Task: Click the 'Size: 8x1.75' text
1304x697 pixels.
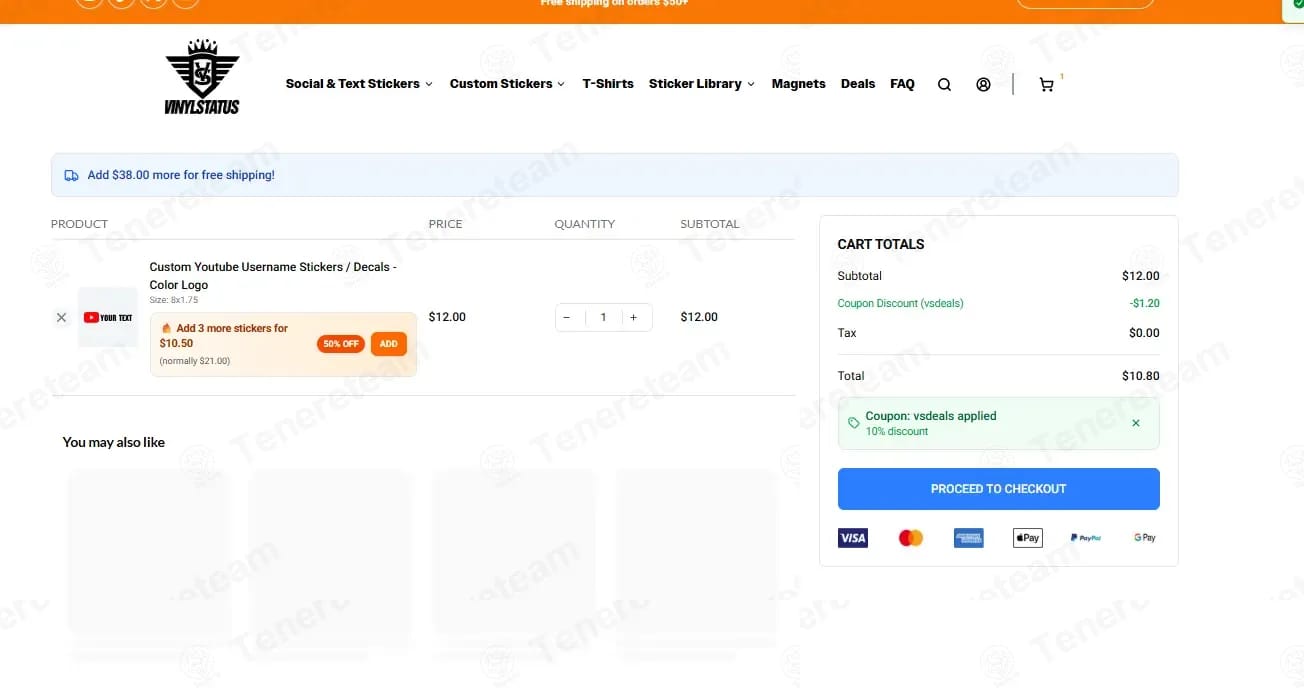Action: click(174, 300)
